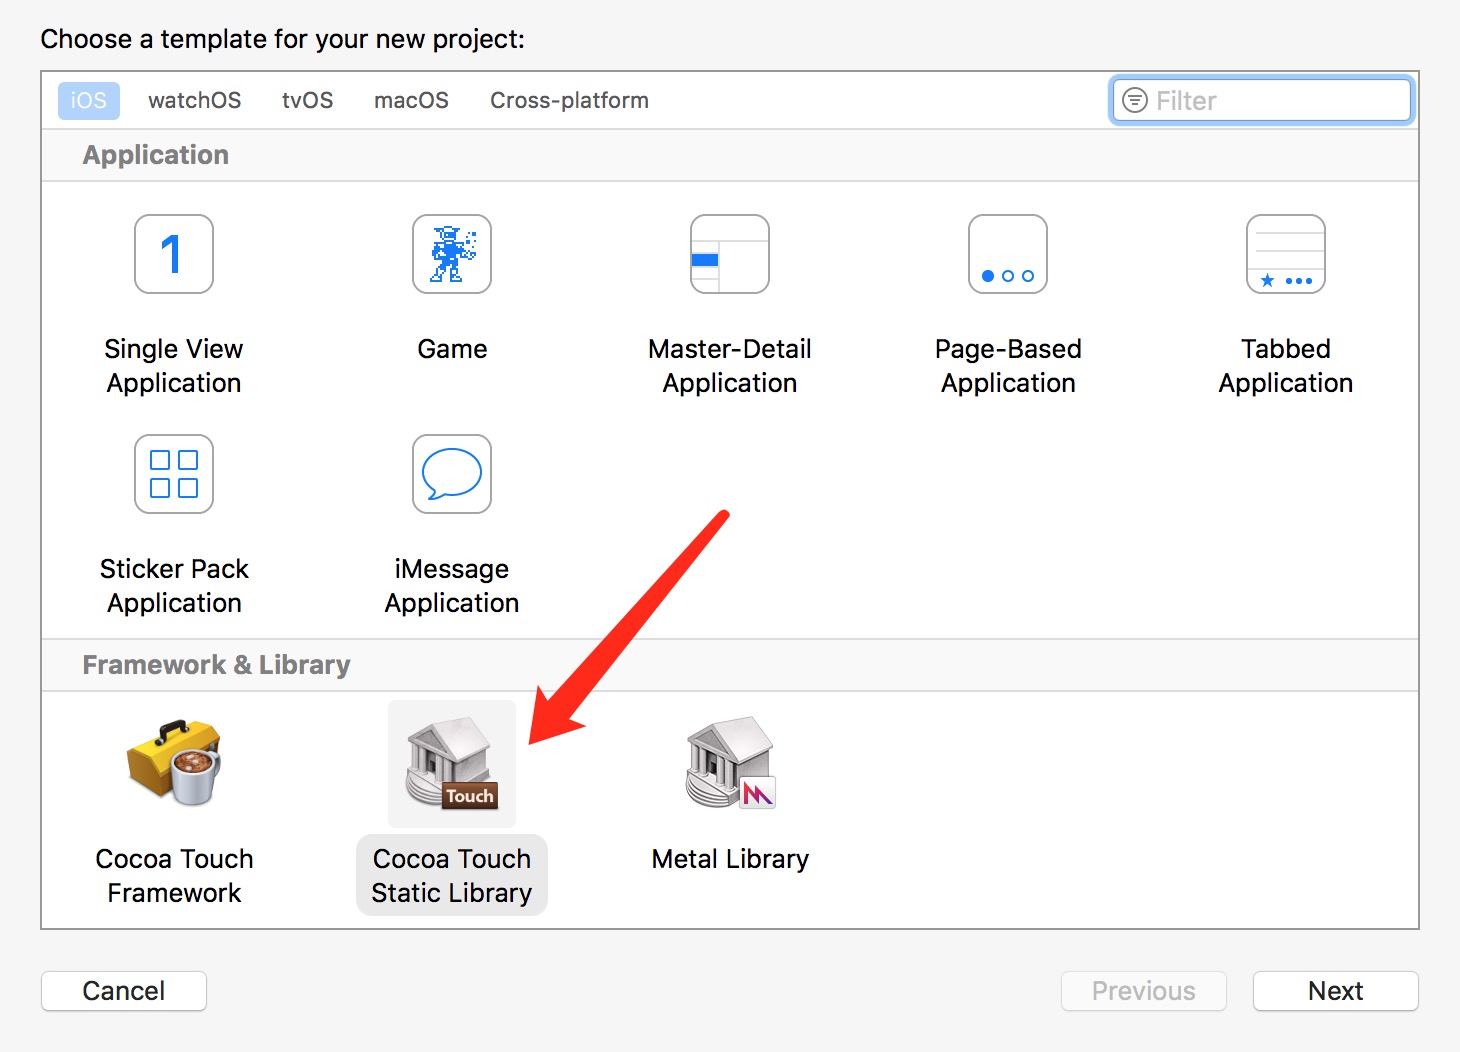
Task: Select the Sticker Pack Application icon
Action: 174,474
